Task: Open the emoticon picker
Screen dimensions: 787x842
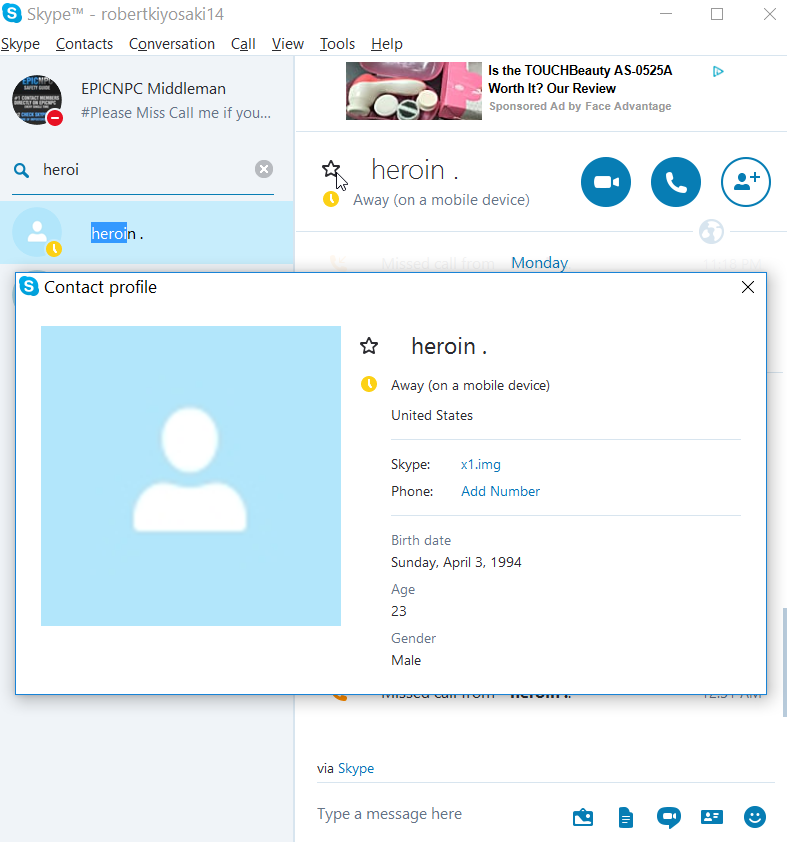Action: 755,817
